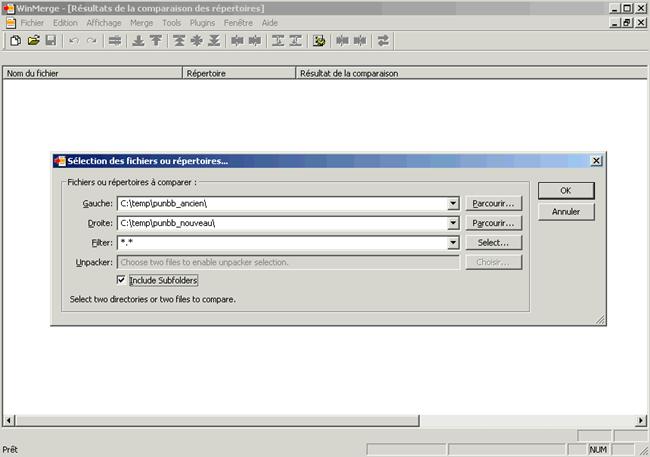The width and height of the screenshot is (650, 457).
Task: Expand the Gauche path dropdown
Action: [x=453, y=204]
